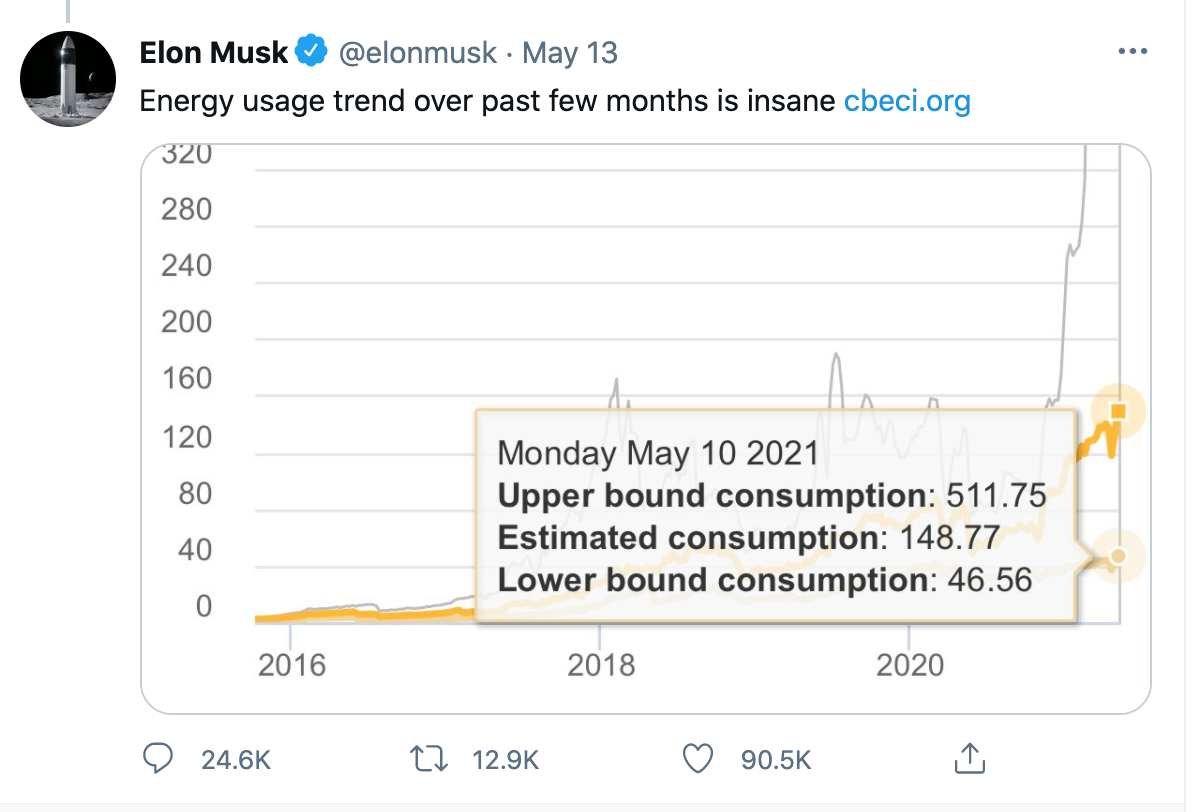Click the share upload icon
This screenshot has width=1198, height=812.
(970, 758)
